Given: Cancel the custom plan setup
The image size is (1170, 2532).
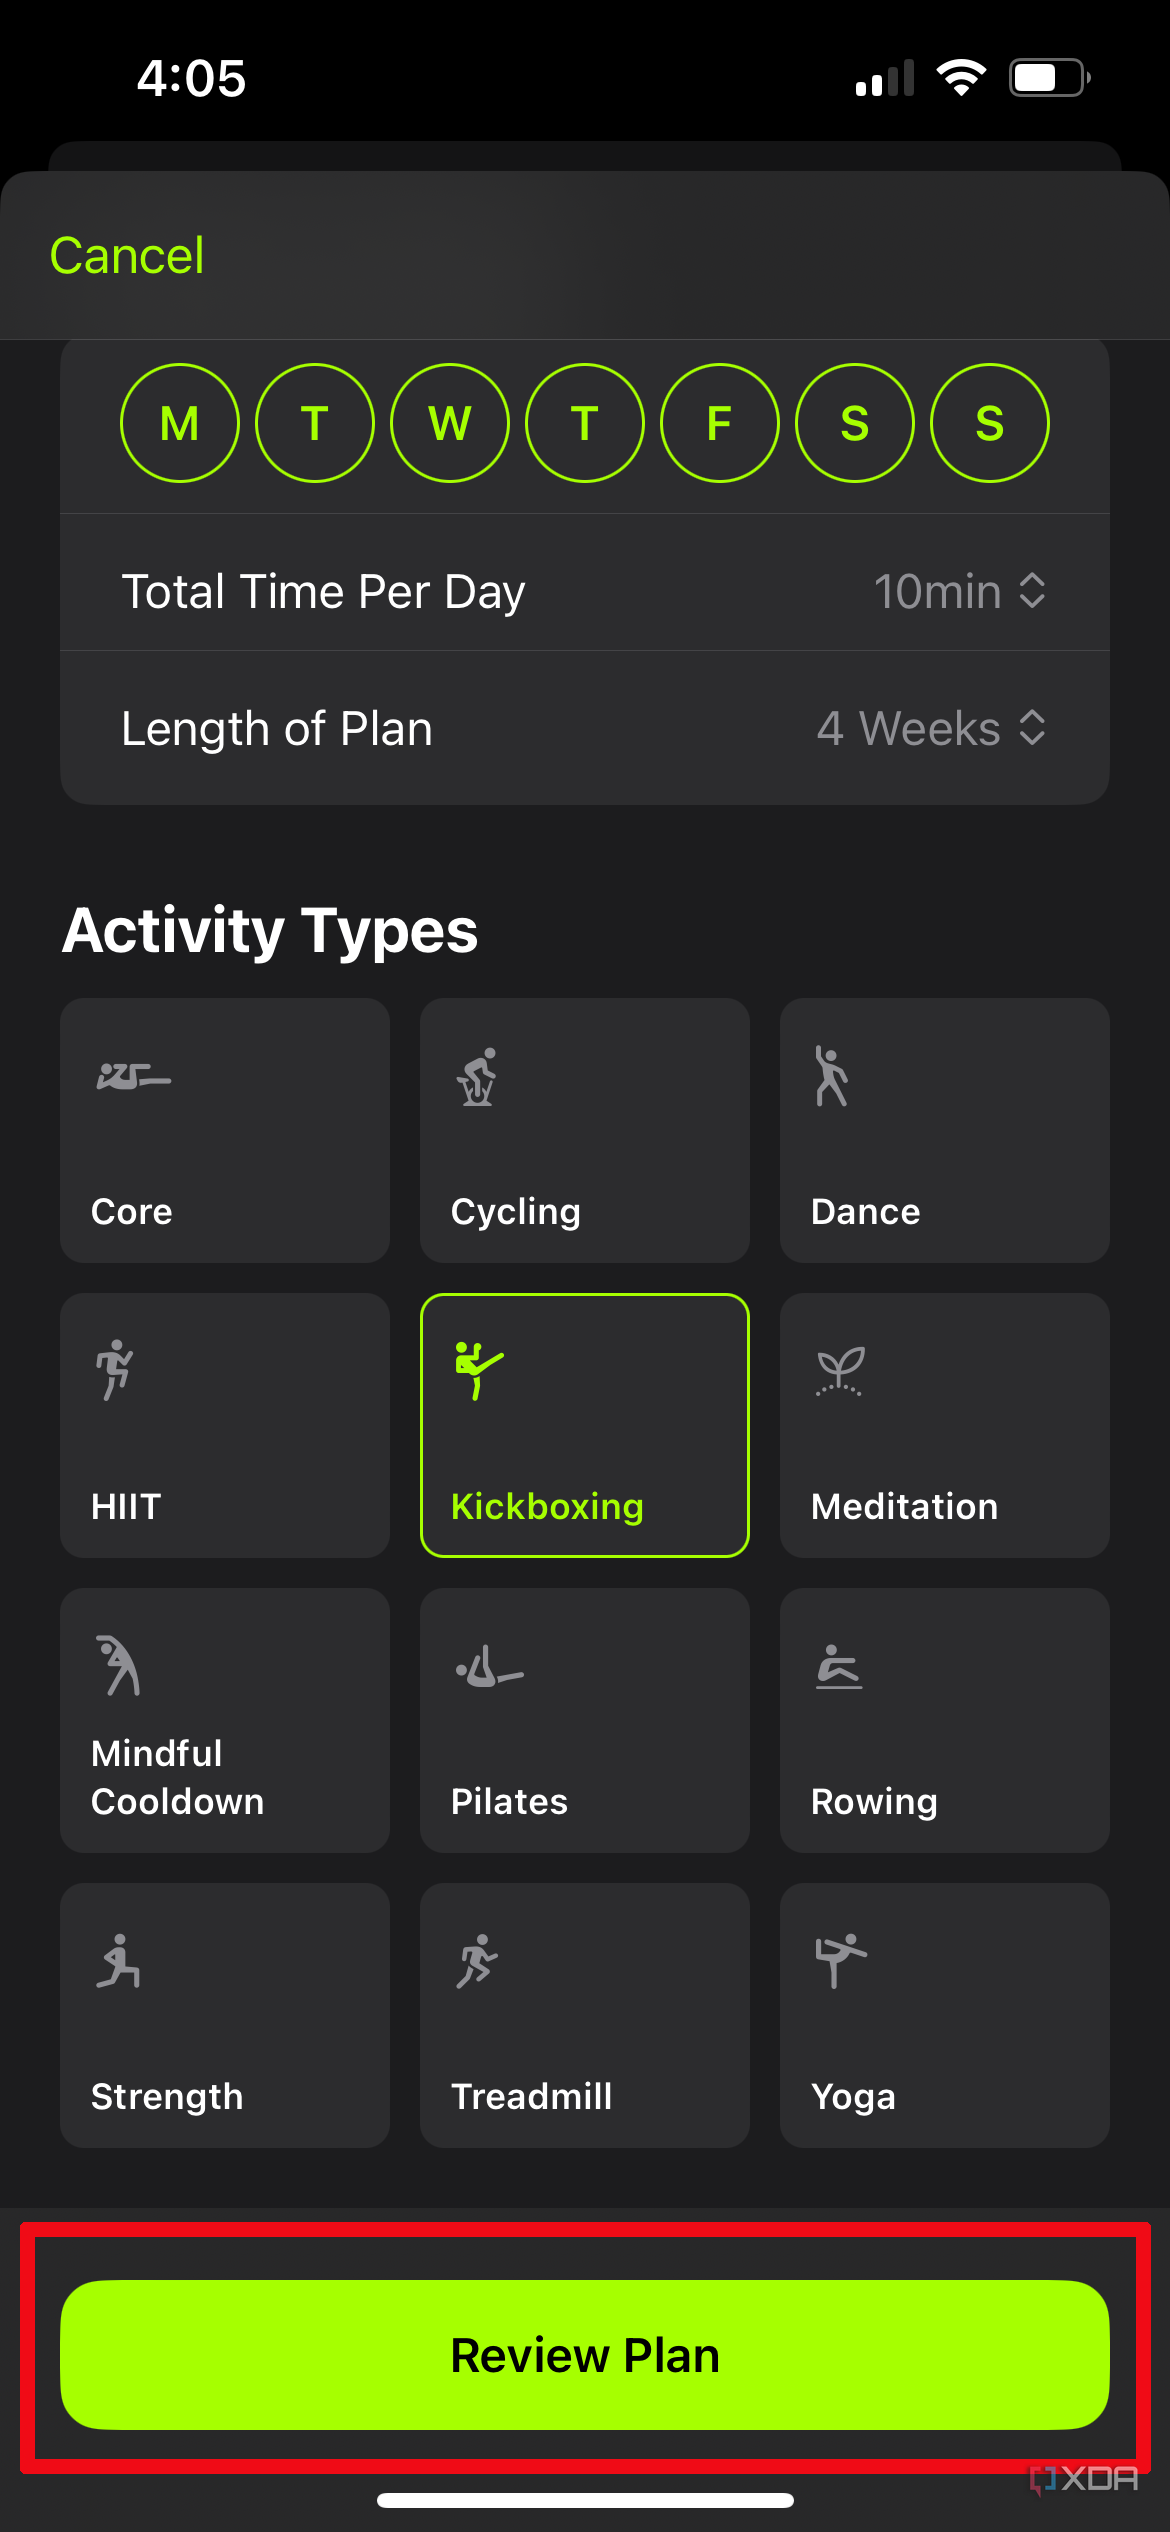Looking at the screenshot, I should point(126,254).
